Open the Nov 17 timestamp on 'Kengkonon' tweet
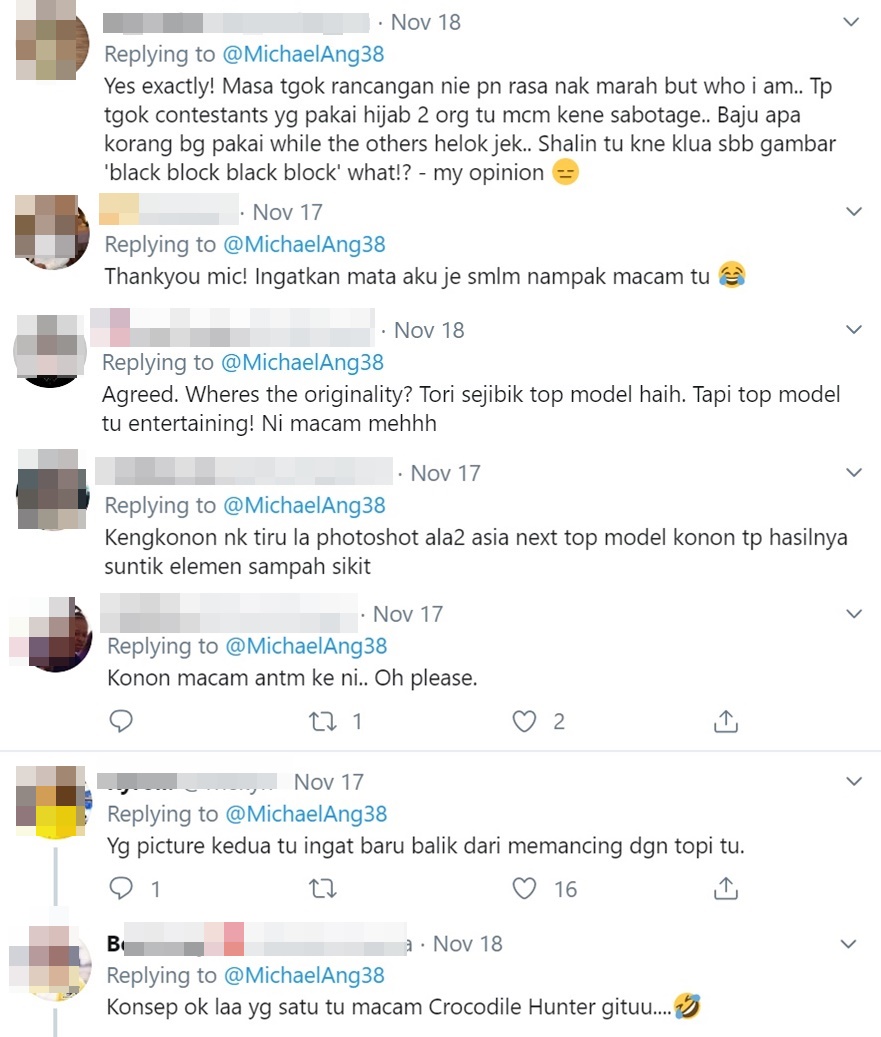 coord(445,473)
